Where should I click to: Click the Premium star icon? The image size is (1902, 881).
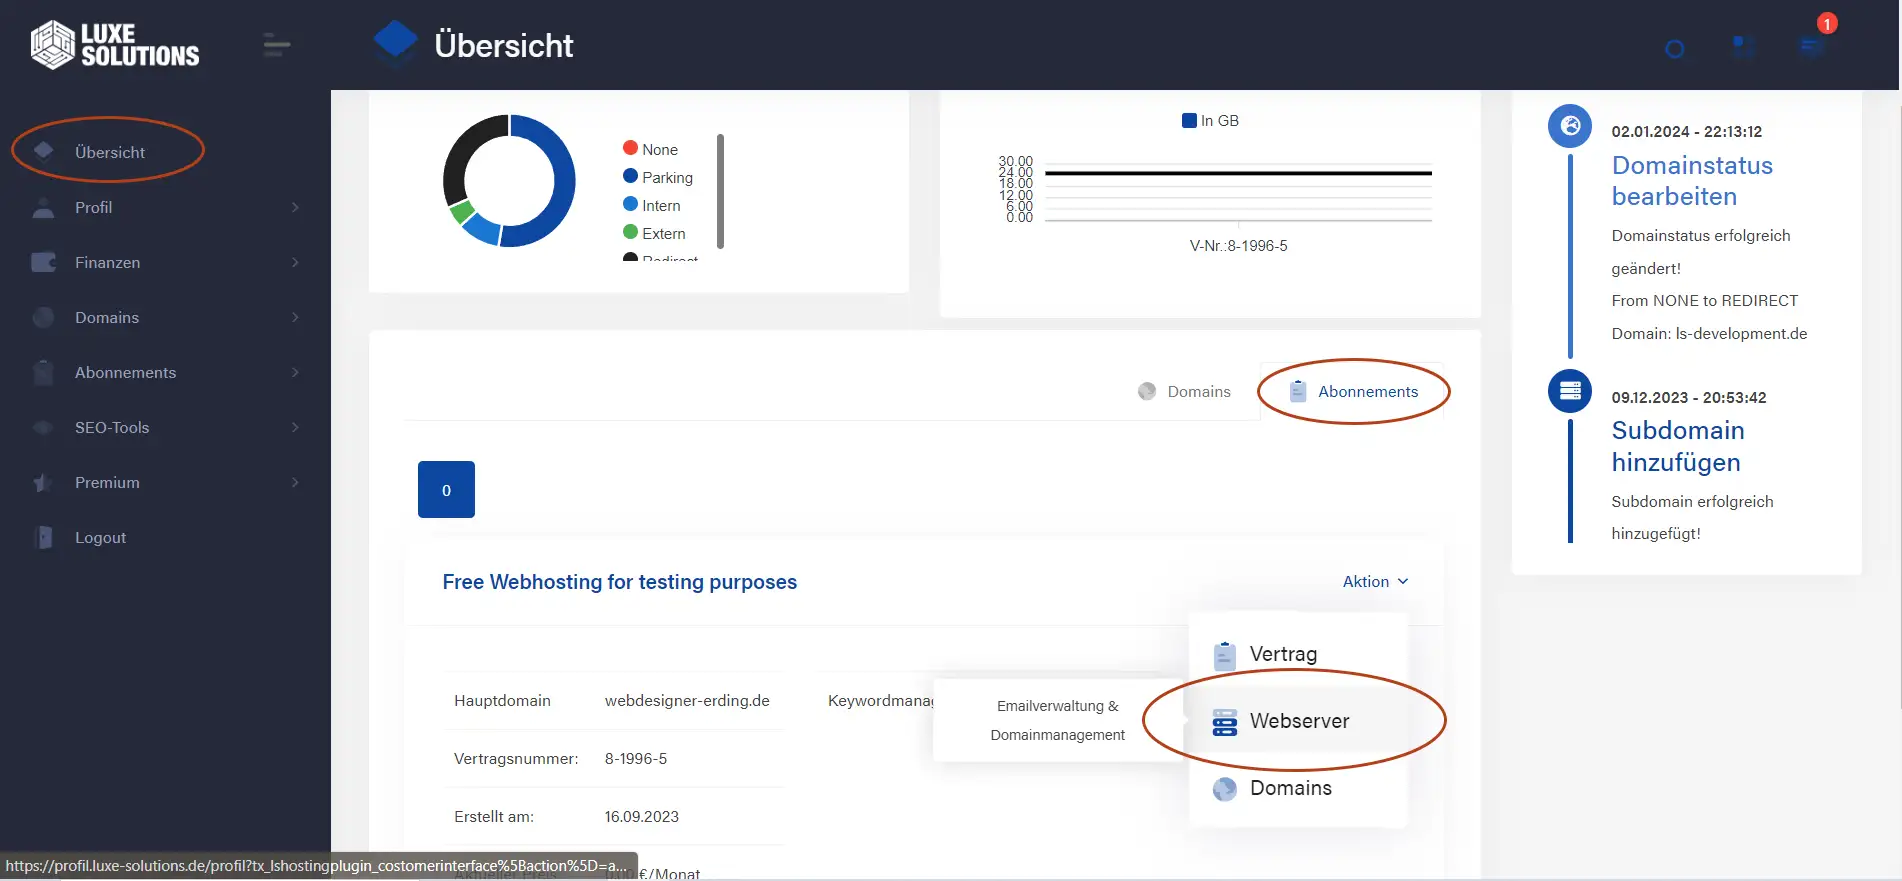(x=43, y=482)
